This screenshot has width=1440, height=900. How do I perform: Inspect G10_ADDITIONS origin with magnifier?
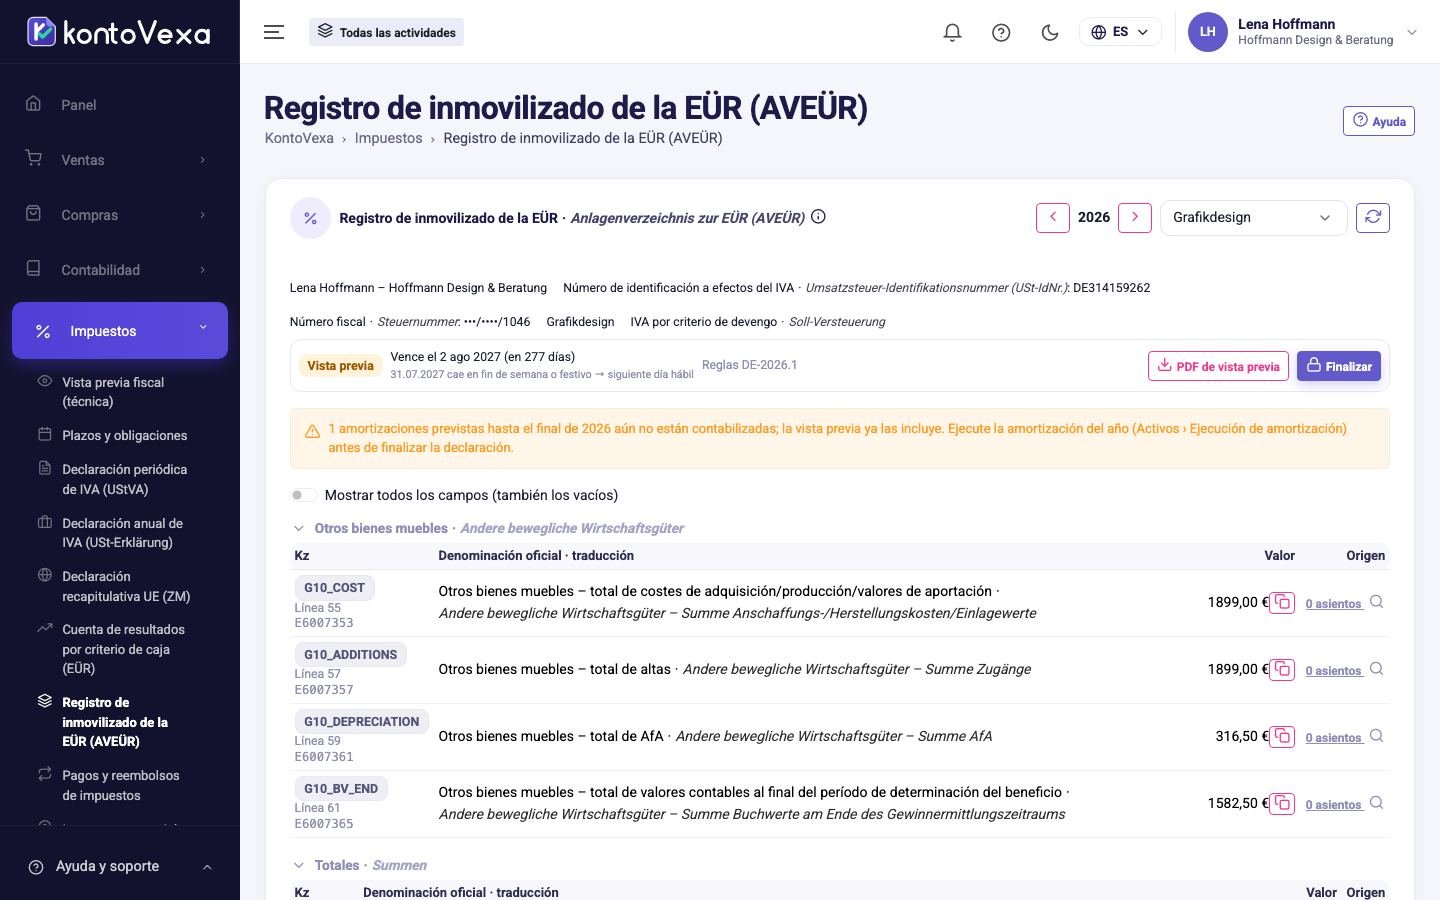tap(1377, 669)
